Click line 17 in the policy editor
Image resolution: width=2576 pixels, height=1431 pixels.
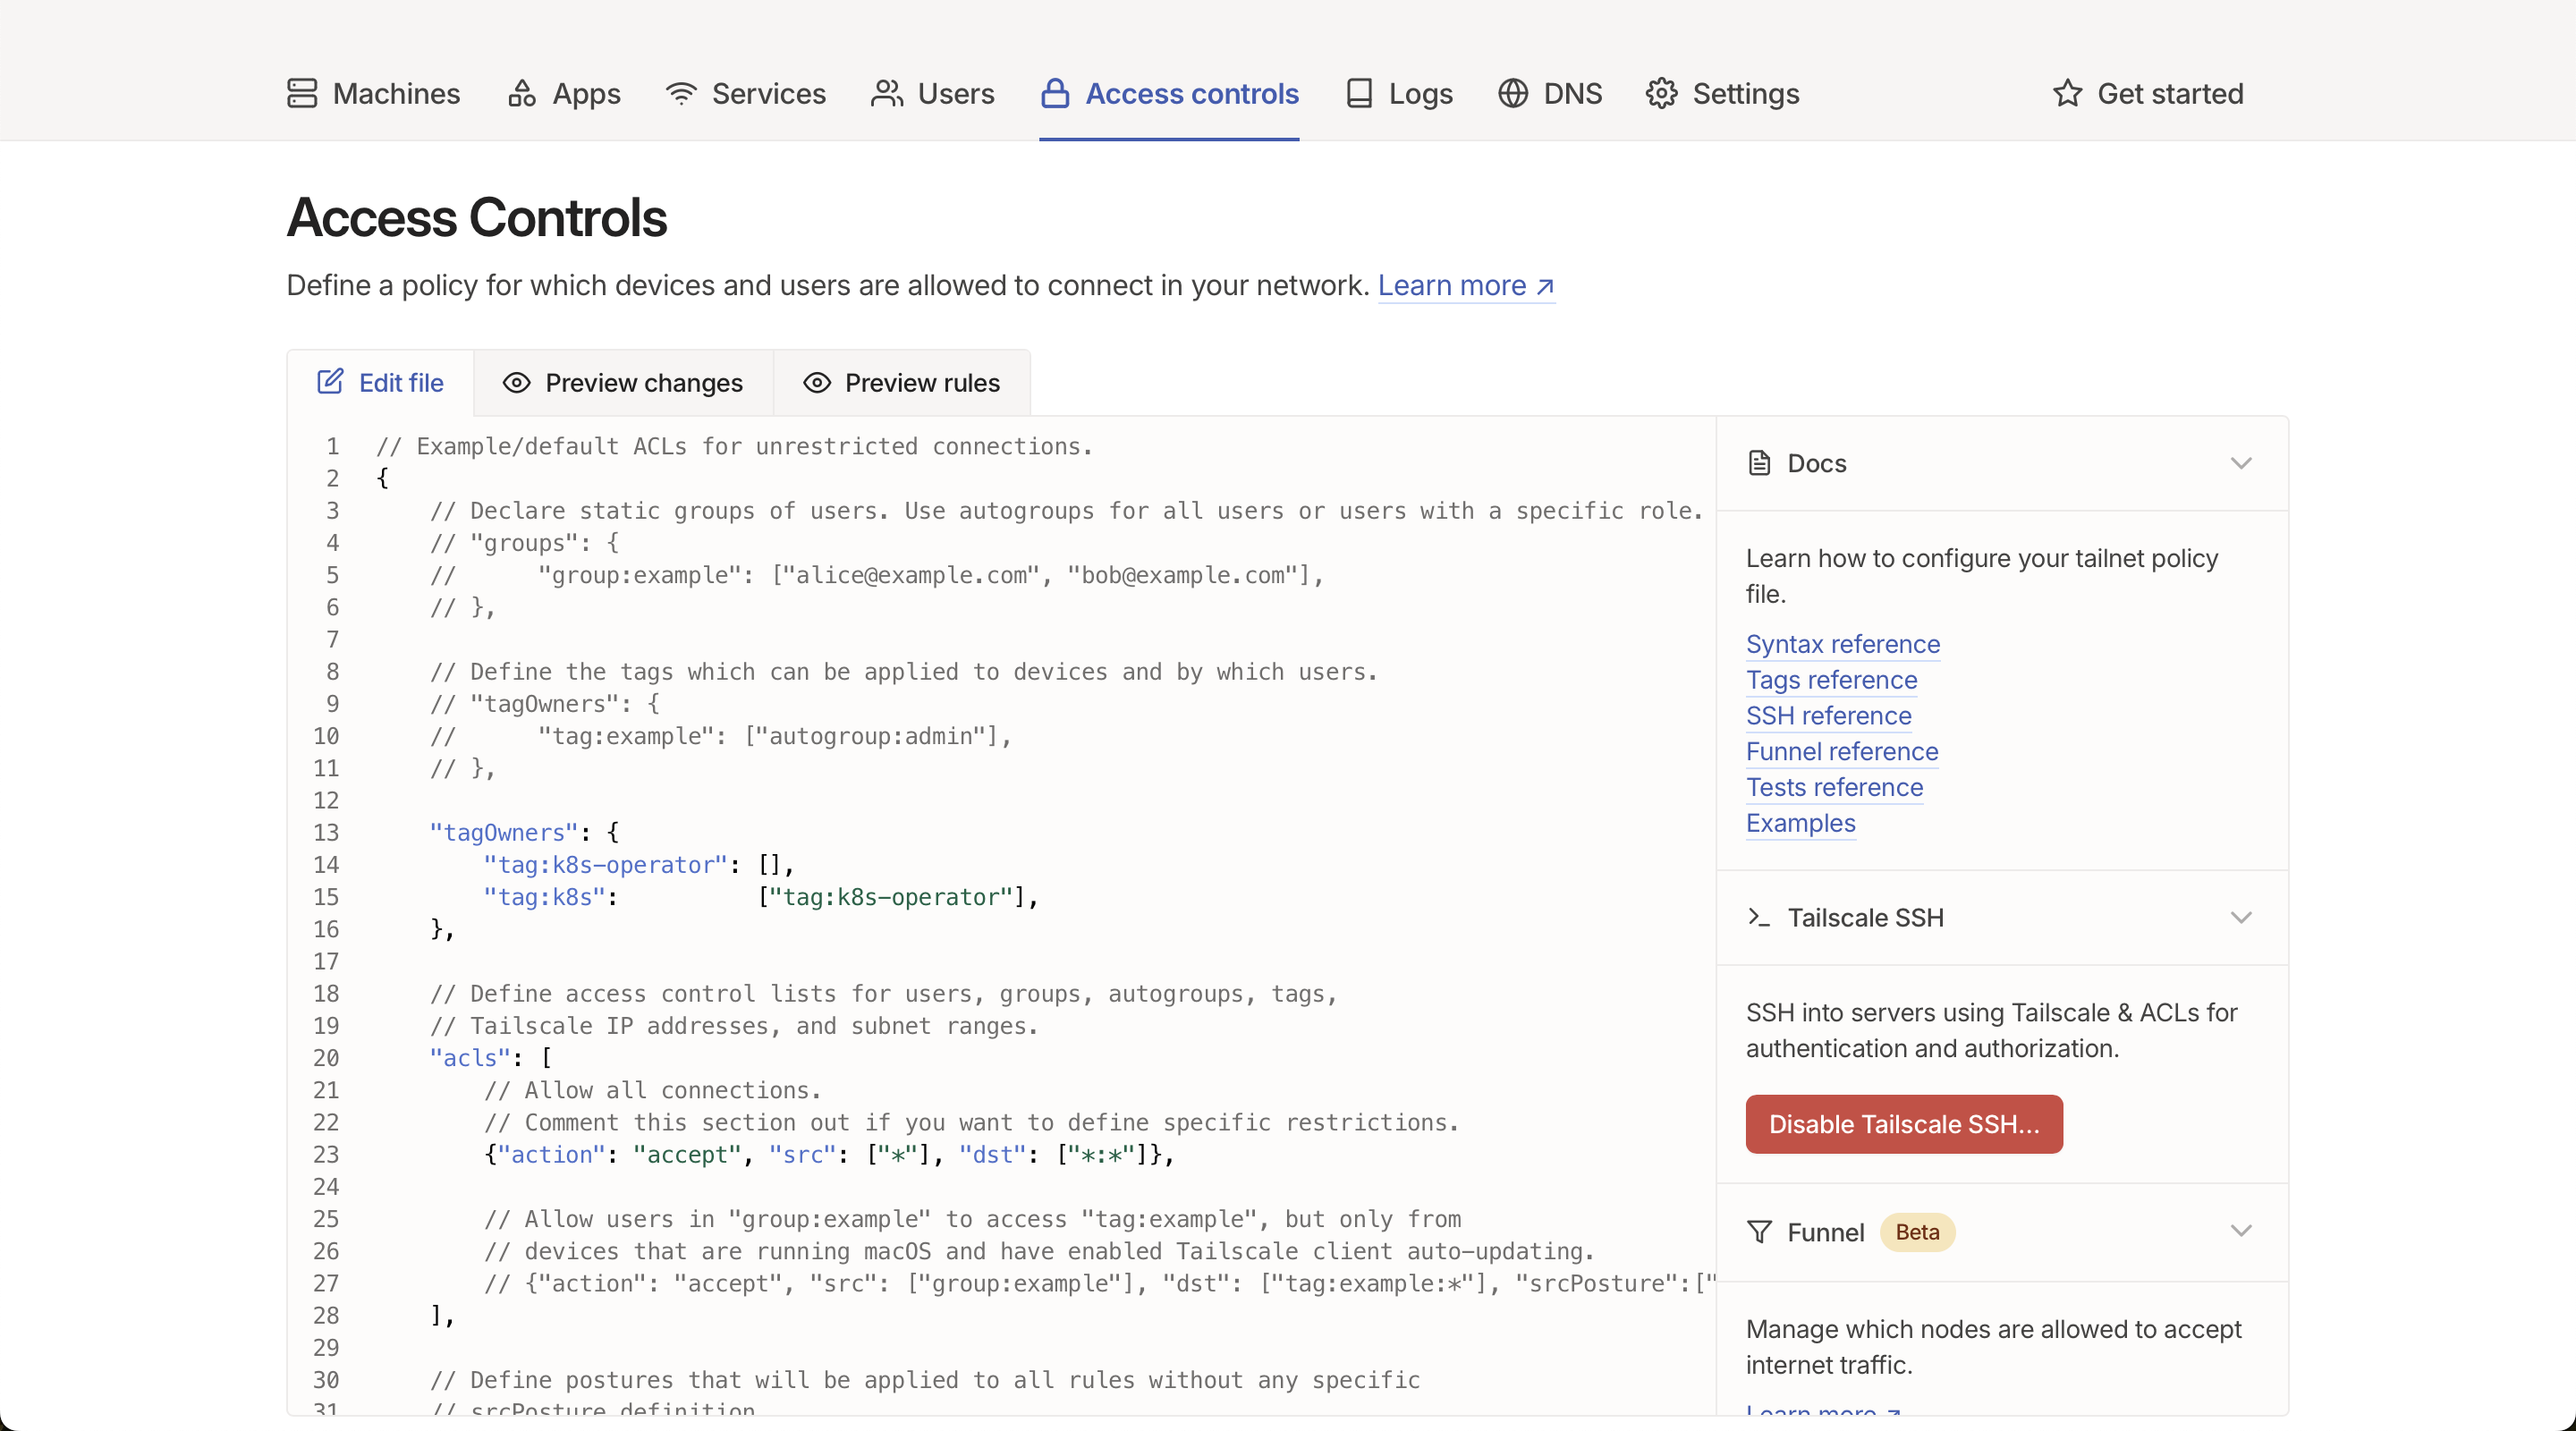click(x=1000, y=961)
